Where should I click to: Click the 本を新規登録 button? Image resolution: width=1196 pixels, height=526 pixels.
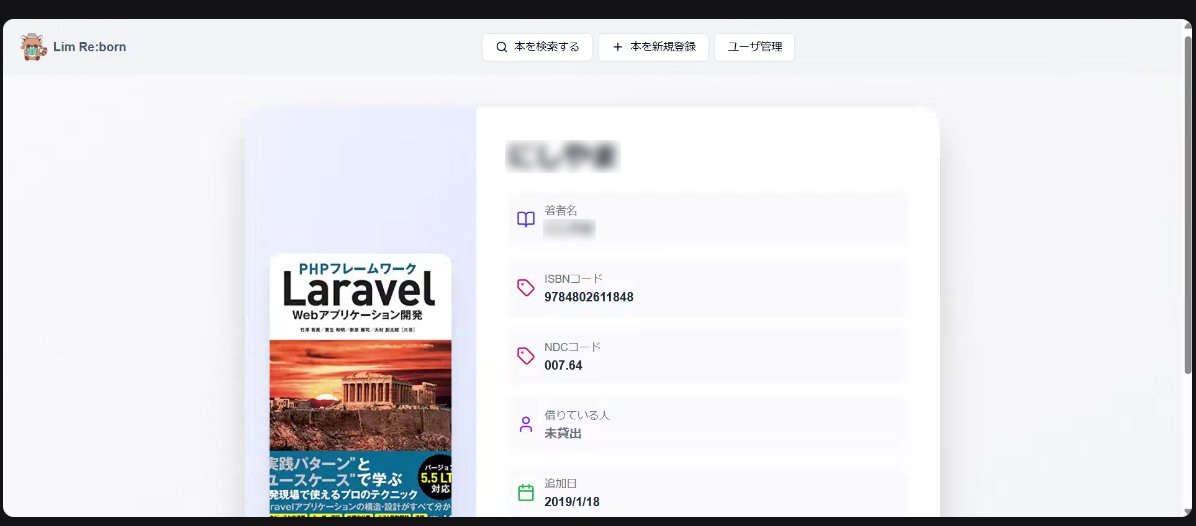coord(654,47)
